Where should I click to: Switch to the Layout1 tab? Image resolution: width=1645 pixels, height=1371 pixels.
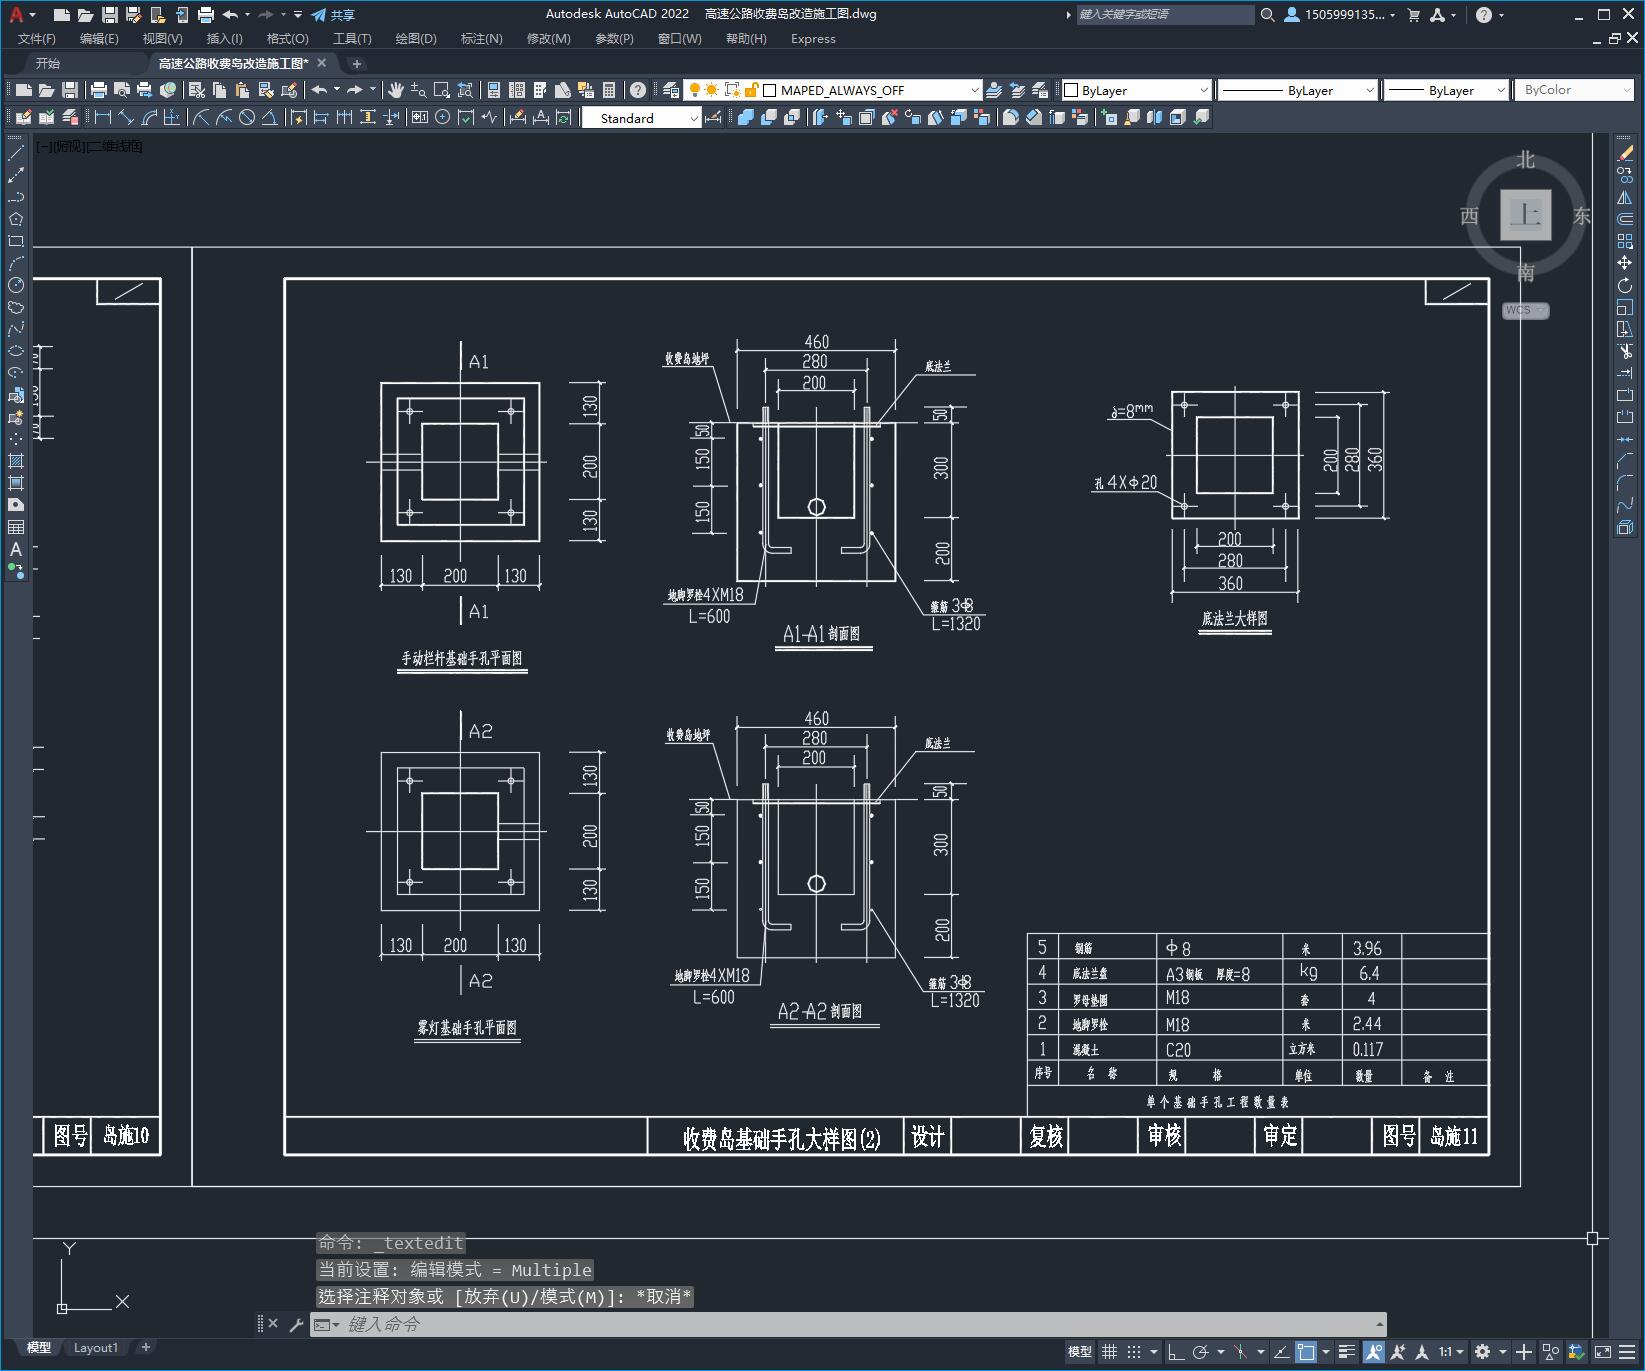tap(95, 1347)
